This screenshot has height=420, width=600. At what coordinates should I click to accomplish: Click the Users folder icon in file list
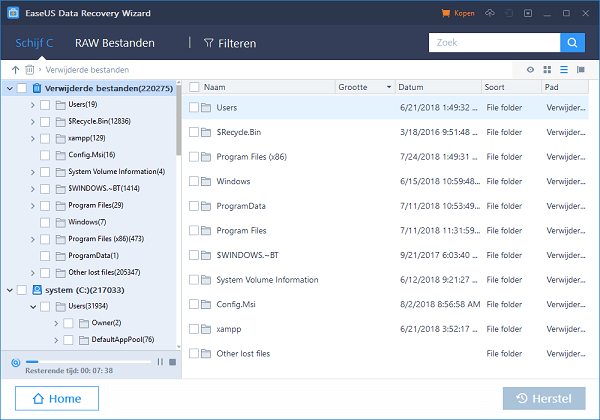pyautogui.click(x=206, y=107)
